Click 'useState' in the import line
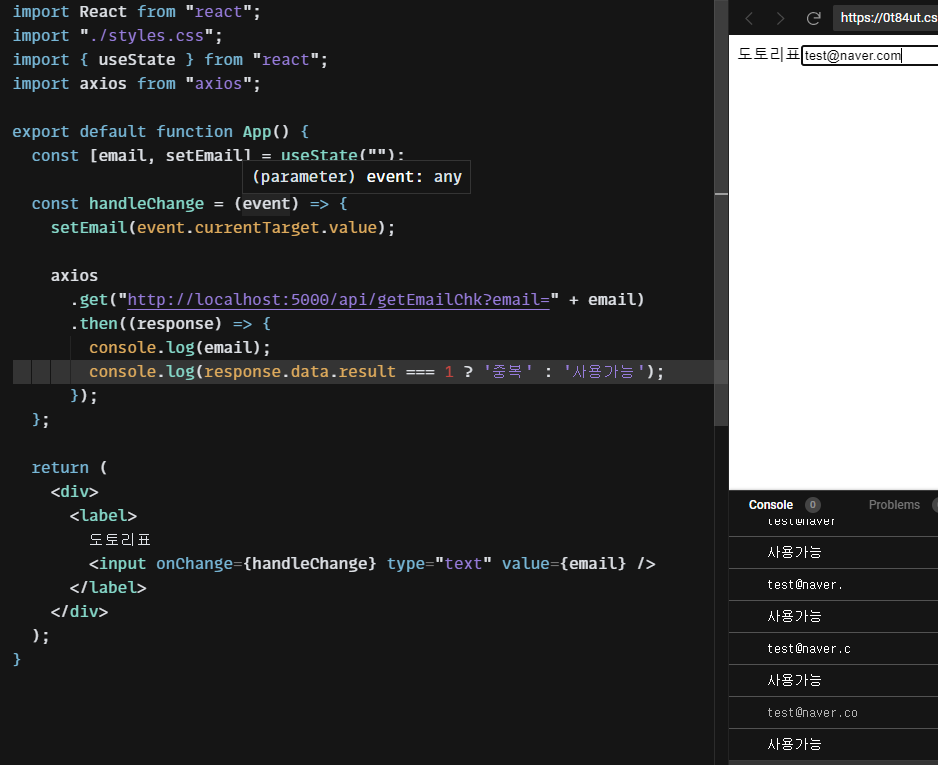Image resolution: width=938 pixels, height=765 pixels. [x=137, y=60]
